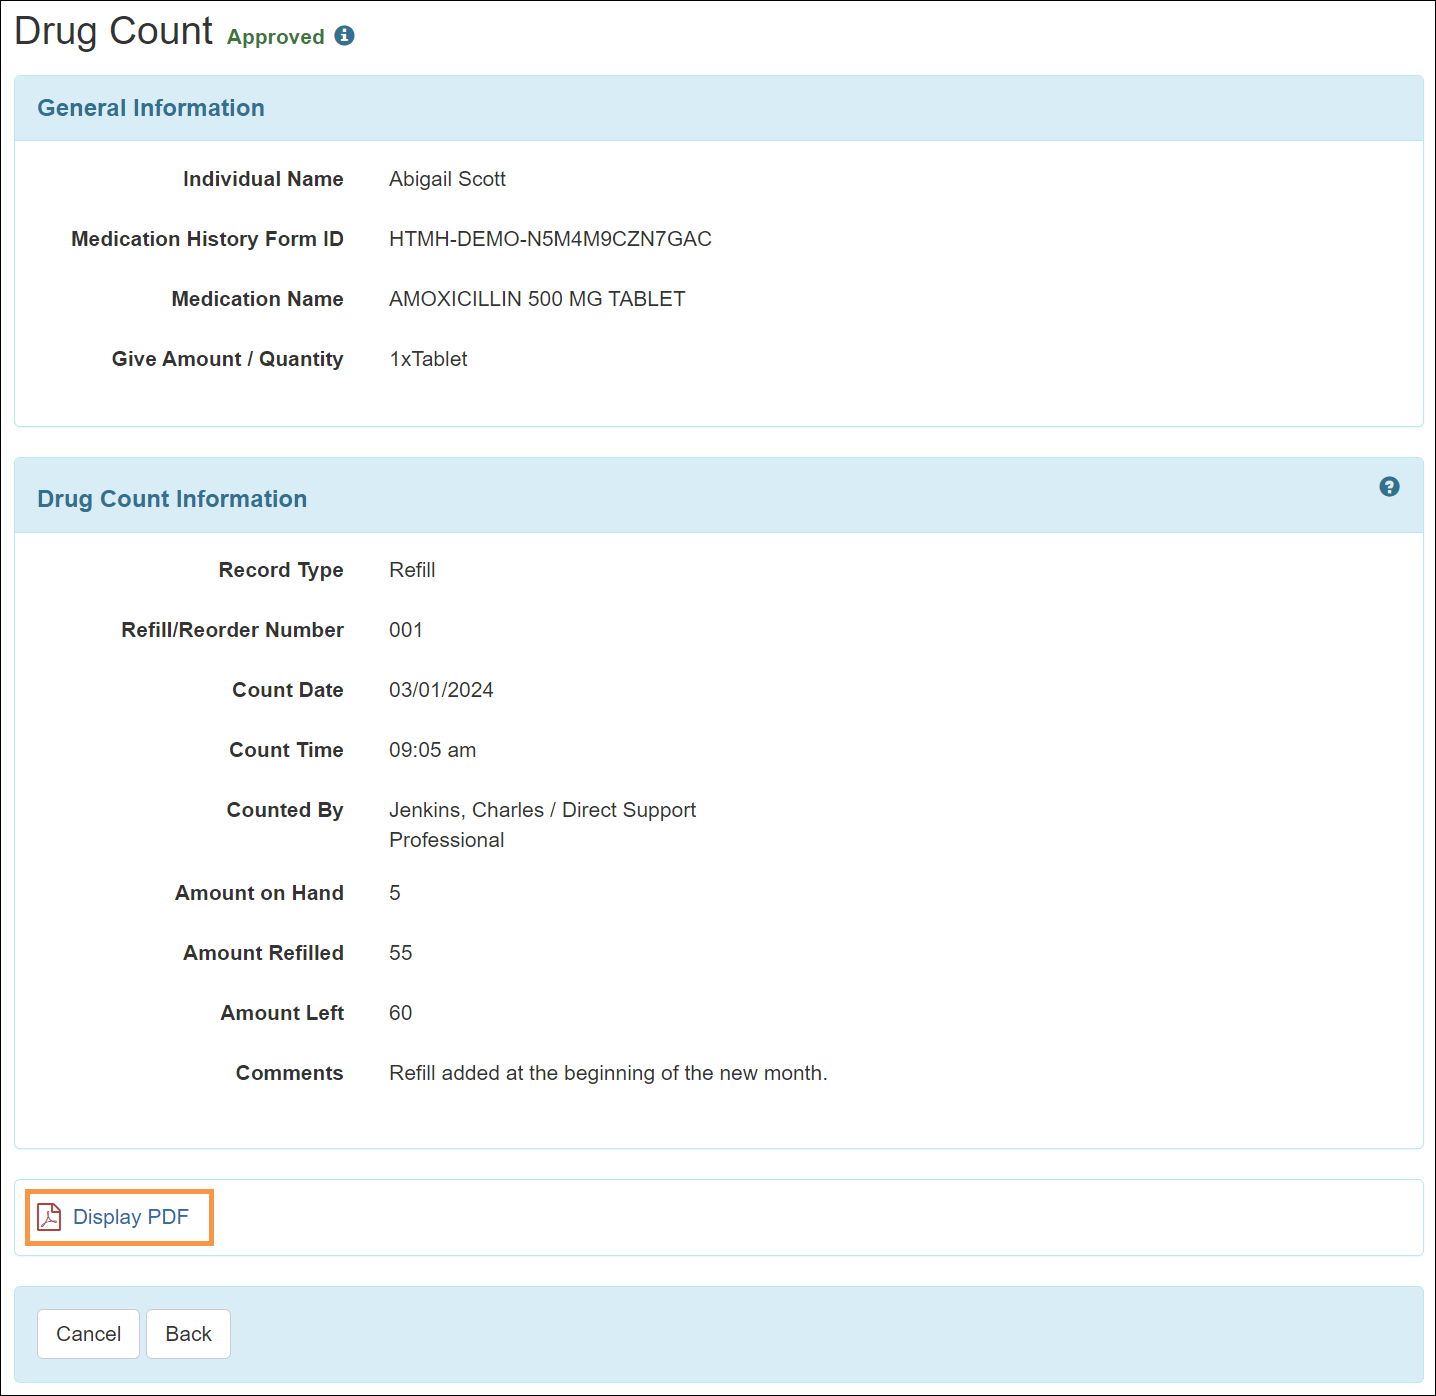
Task: Click the Comments label
Action: (289, 1073)
